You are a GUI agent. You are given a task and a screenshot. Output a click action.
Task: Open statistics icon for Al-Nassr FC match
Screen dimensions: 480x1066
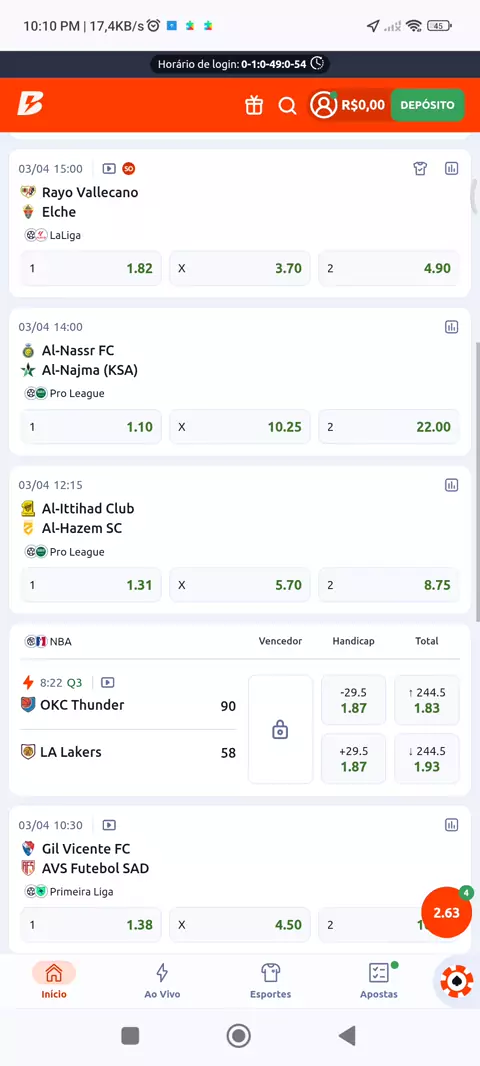pos(451,327)
